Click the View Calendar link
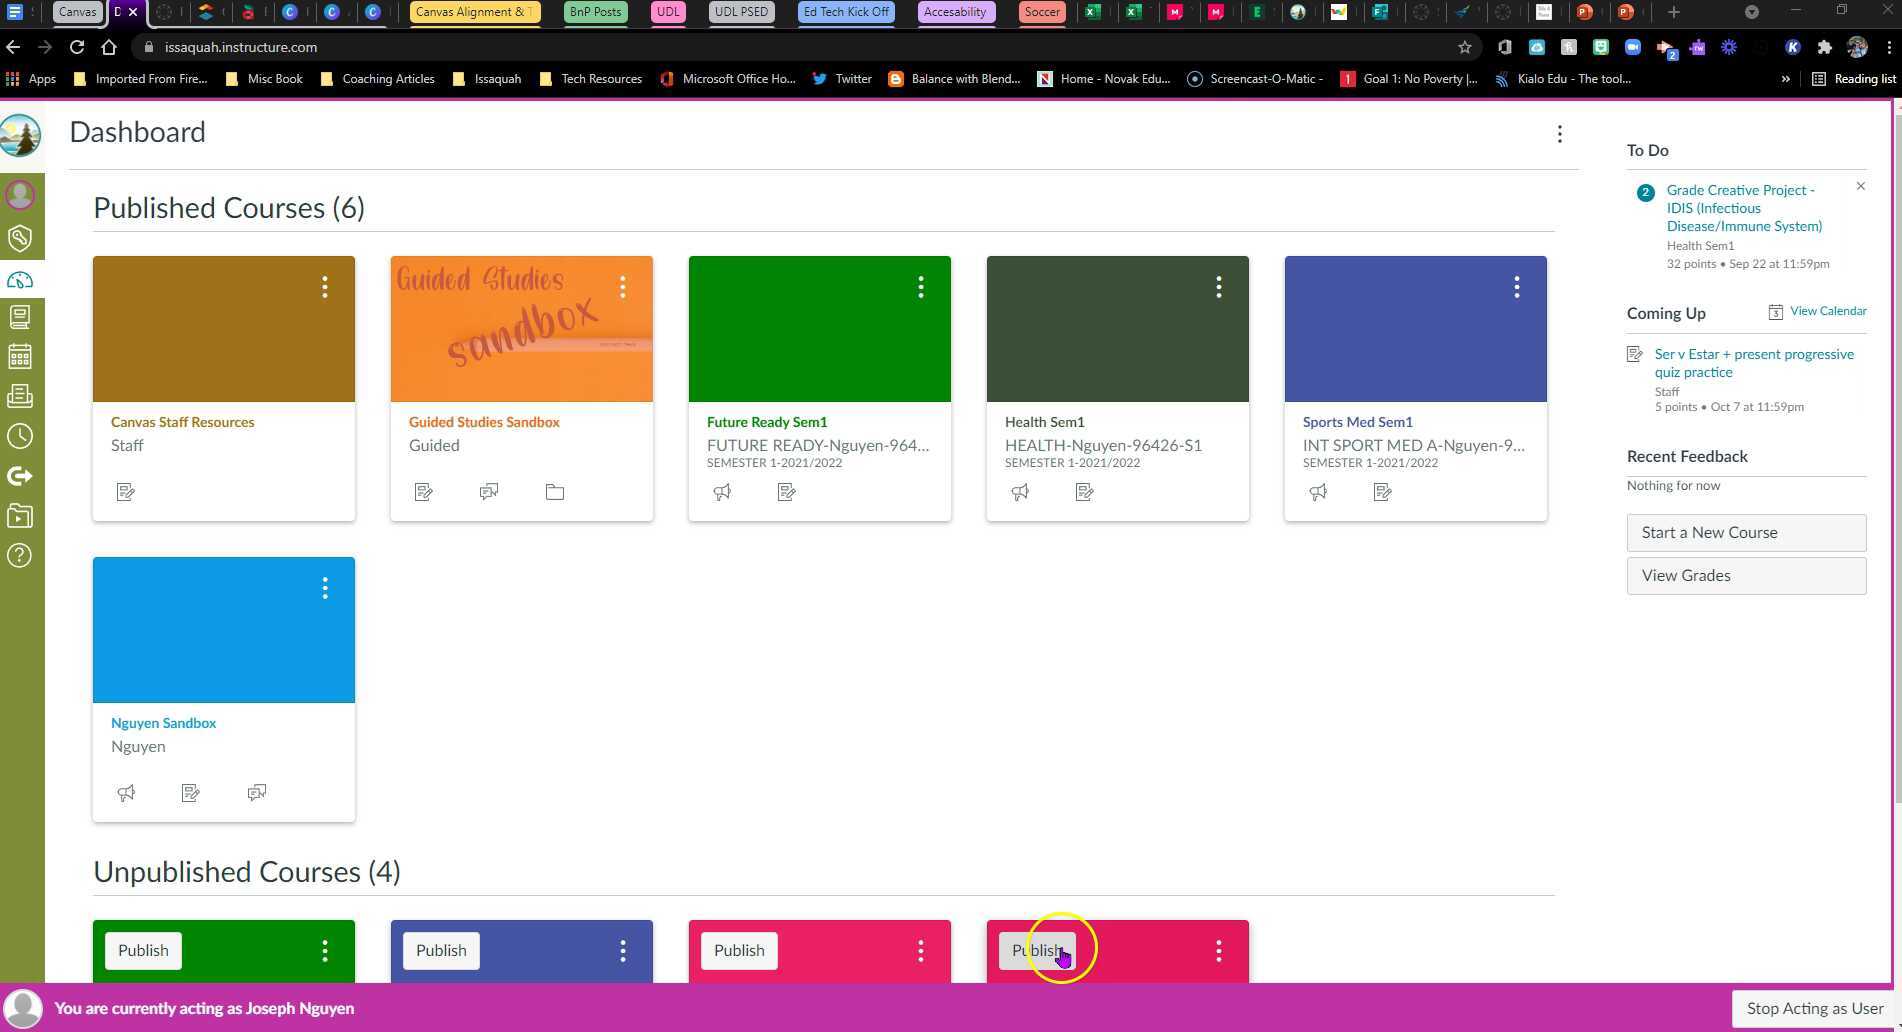Image resolution: width=1902 pixels, height=1032 pixels. coord(1827,311)
